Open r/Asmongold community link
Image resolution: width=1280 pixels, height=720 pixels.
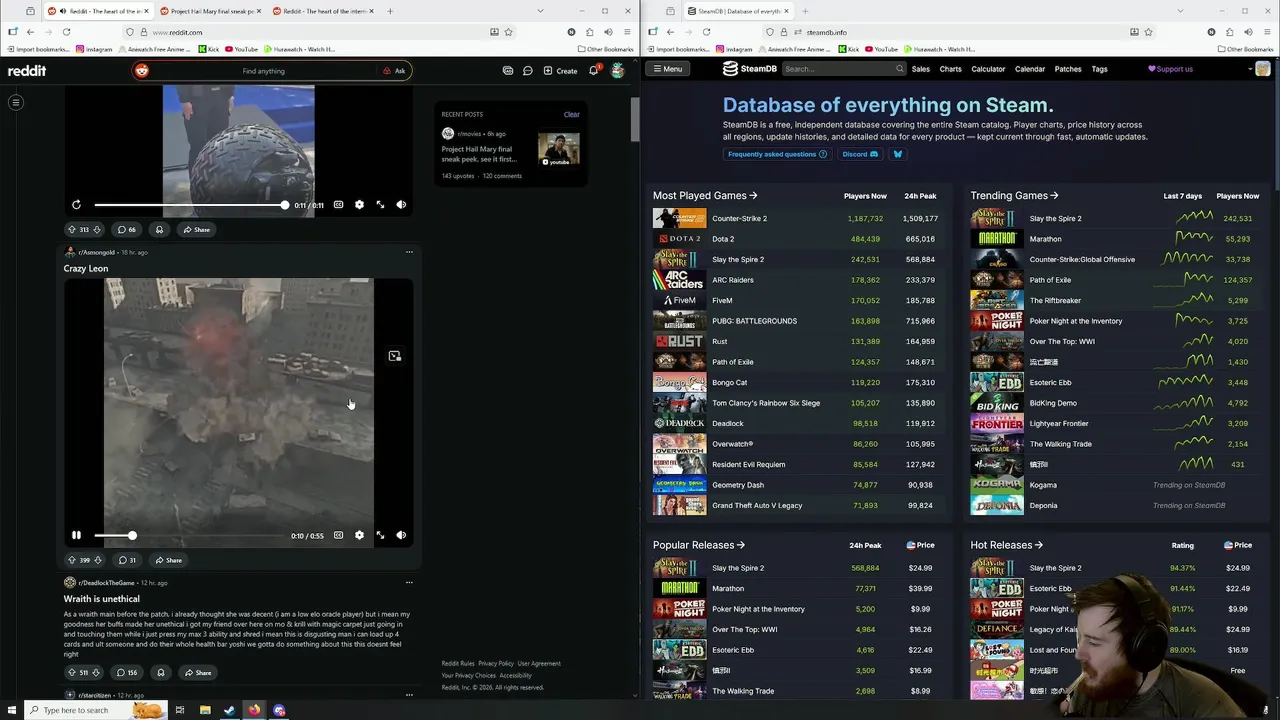tap(96, 253)
